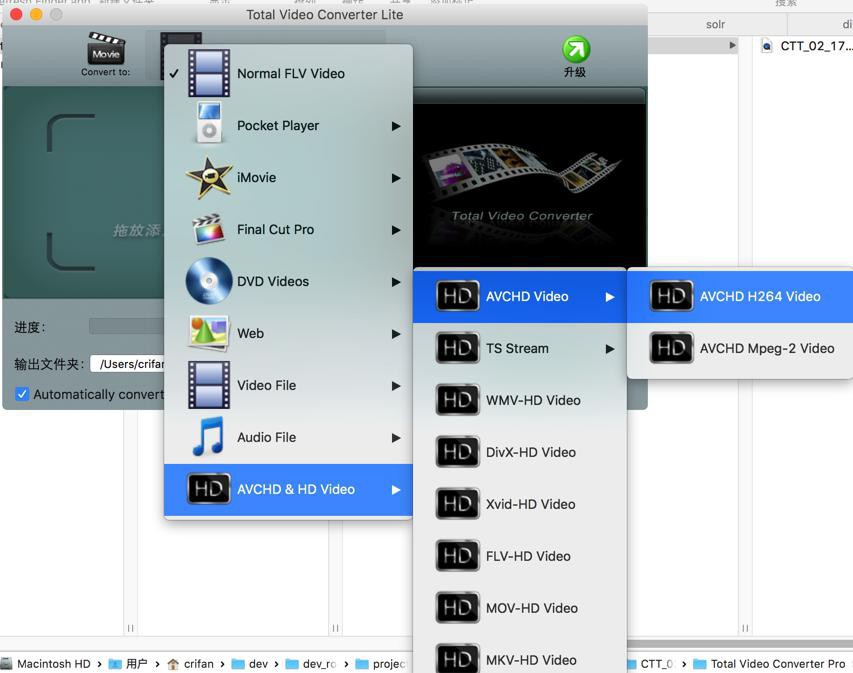Select MOV-HD Video menu entry

pyautogui.click(x=520, y=608)
